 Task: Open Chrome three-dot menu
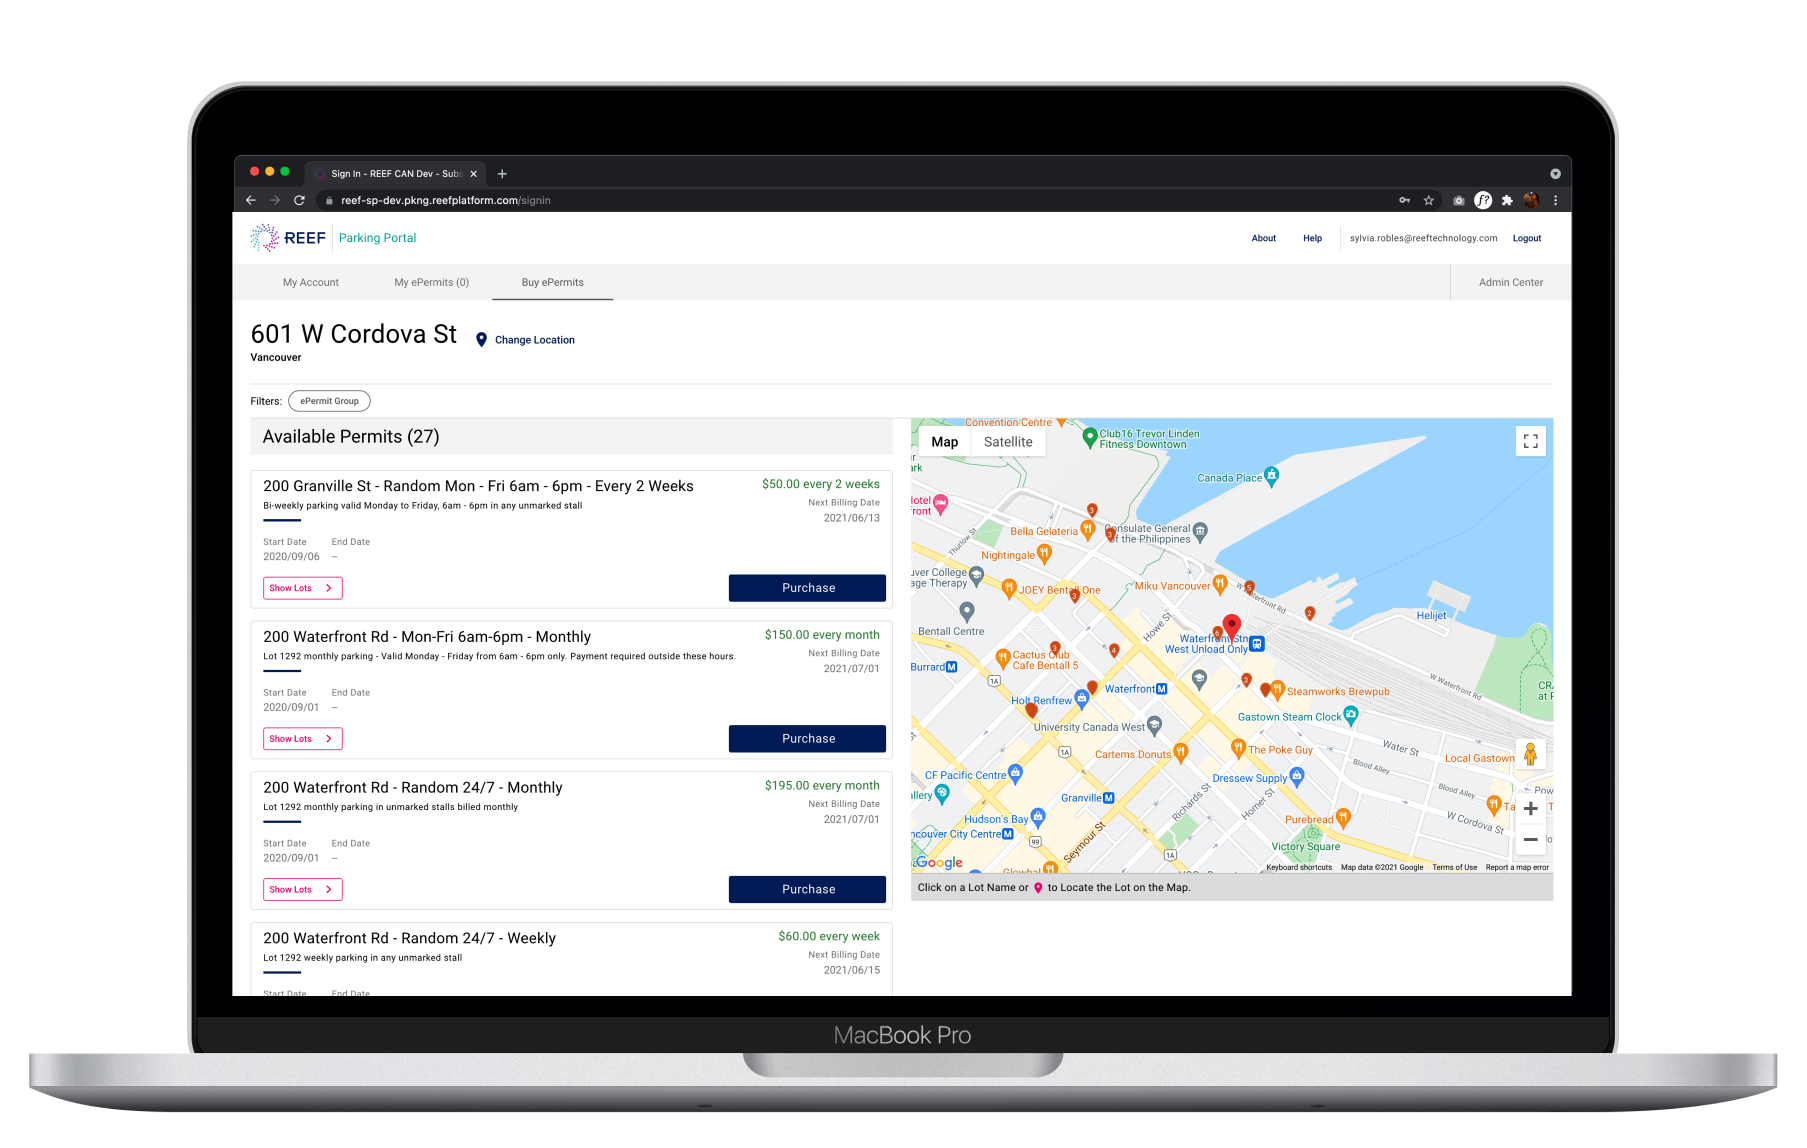[x=1555, y=200]
